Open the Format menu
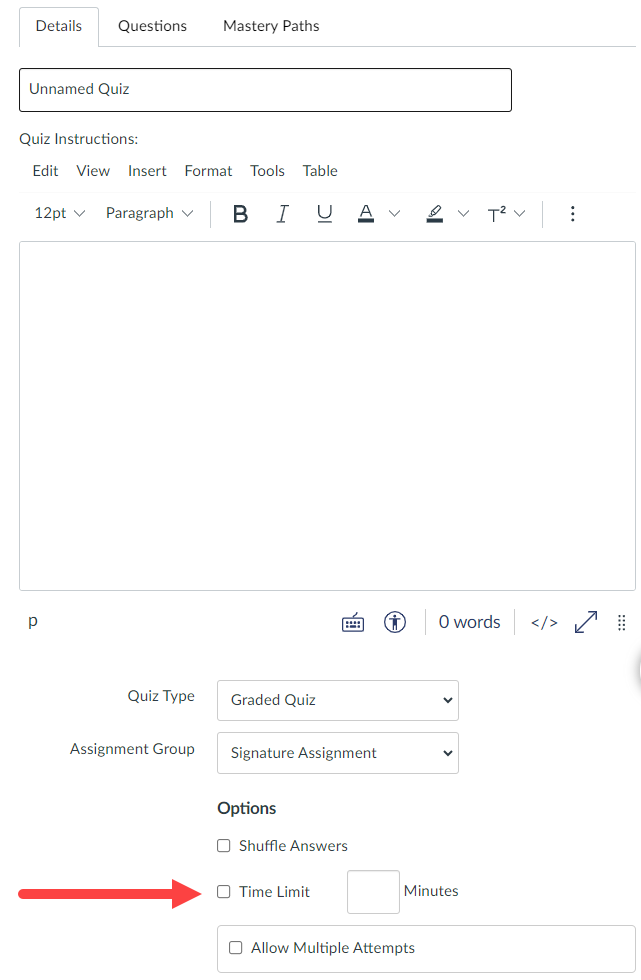Screen dimensions: 641x980 pyautogui.click(x=208, y=171)
